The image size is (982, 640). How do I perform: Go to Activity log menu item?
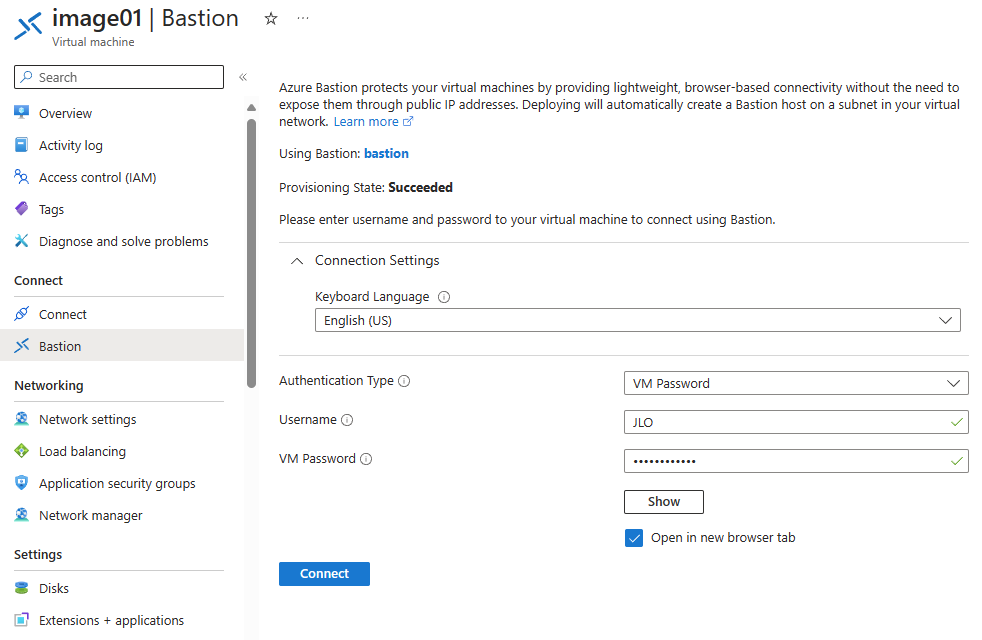[x=71, y=145]
